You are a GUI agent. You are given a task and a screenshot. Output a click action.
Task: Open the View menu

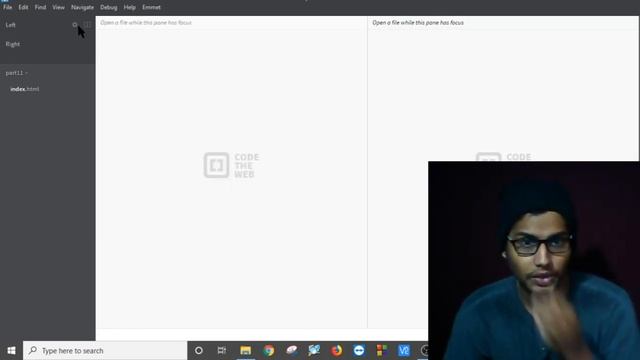click(58, 7)
